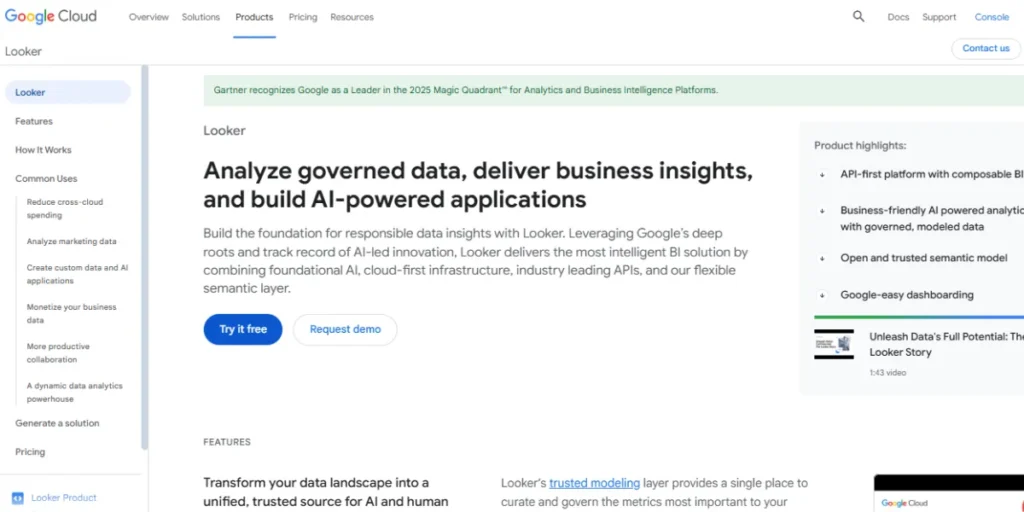Open Reduce cross-cloud spending item
The image size is (1024, 512).
(65, 208)
